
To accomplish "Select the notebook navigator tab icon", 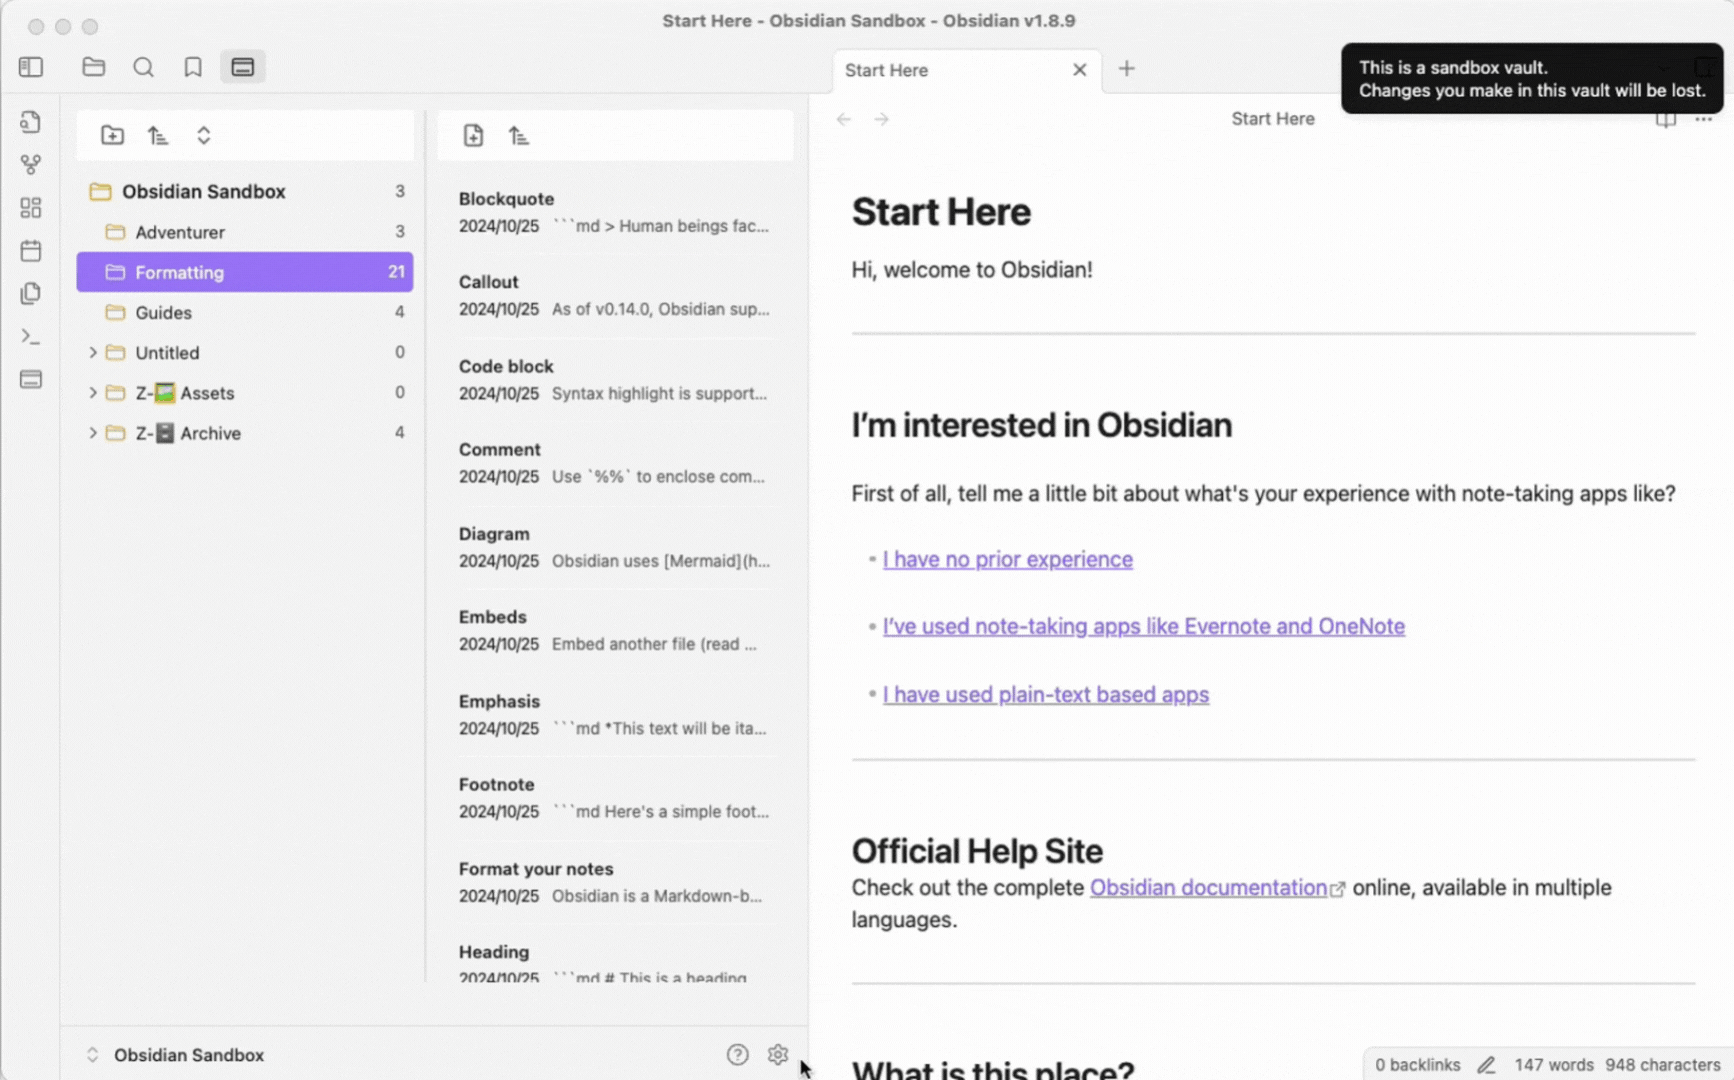I will (243, 67).
